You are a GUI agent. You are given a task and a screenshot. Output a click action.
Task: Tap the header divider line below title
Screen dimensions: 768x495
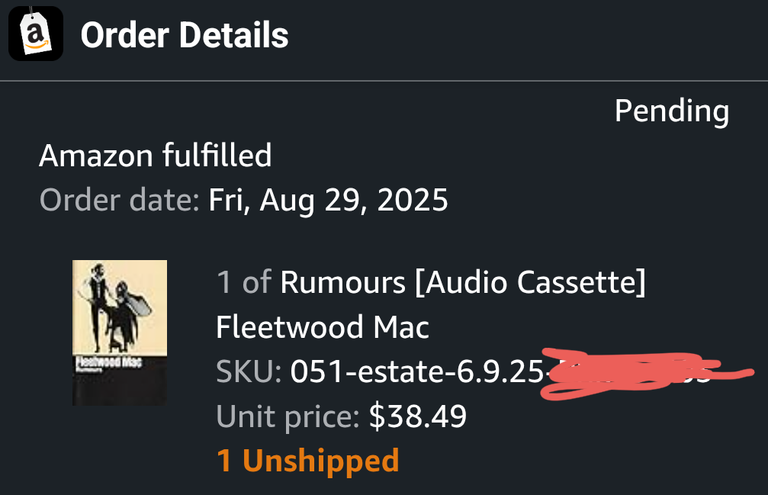tap(384, 80)
